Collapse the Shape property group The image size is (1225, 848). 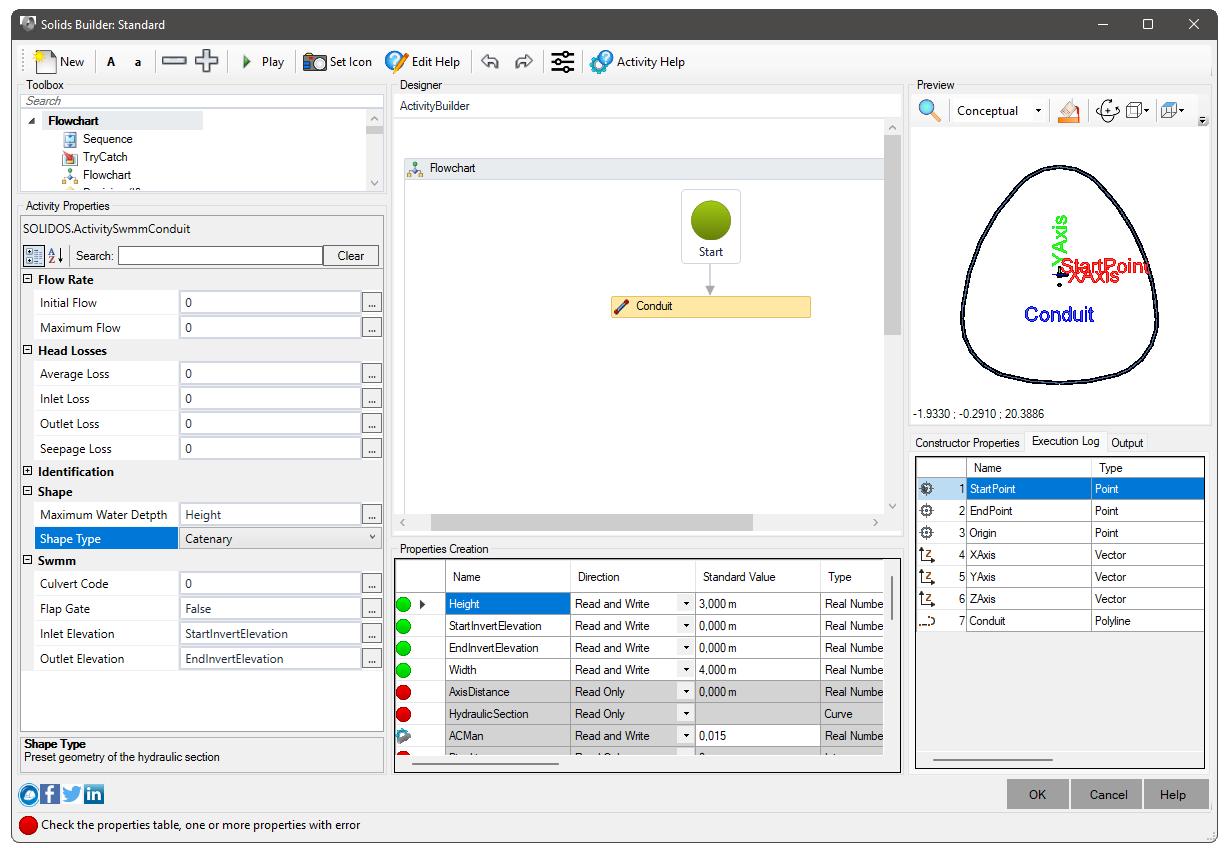(x=28, y=492)
